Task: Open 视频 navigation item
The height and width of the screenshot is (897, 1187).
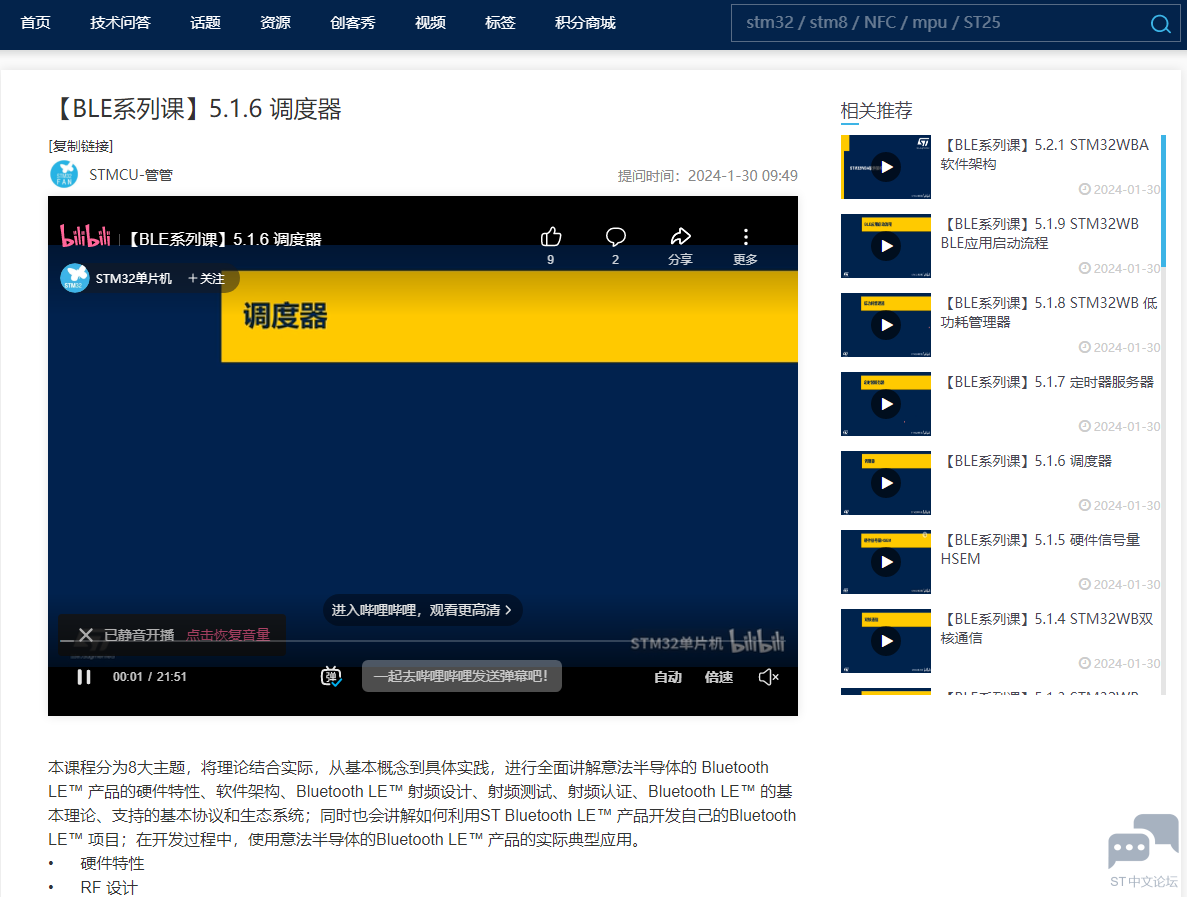Action: 430,23
